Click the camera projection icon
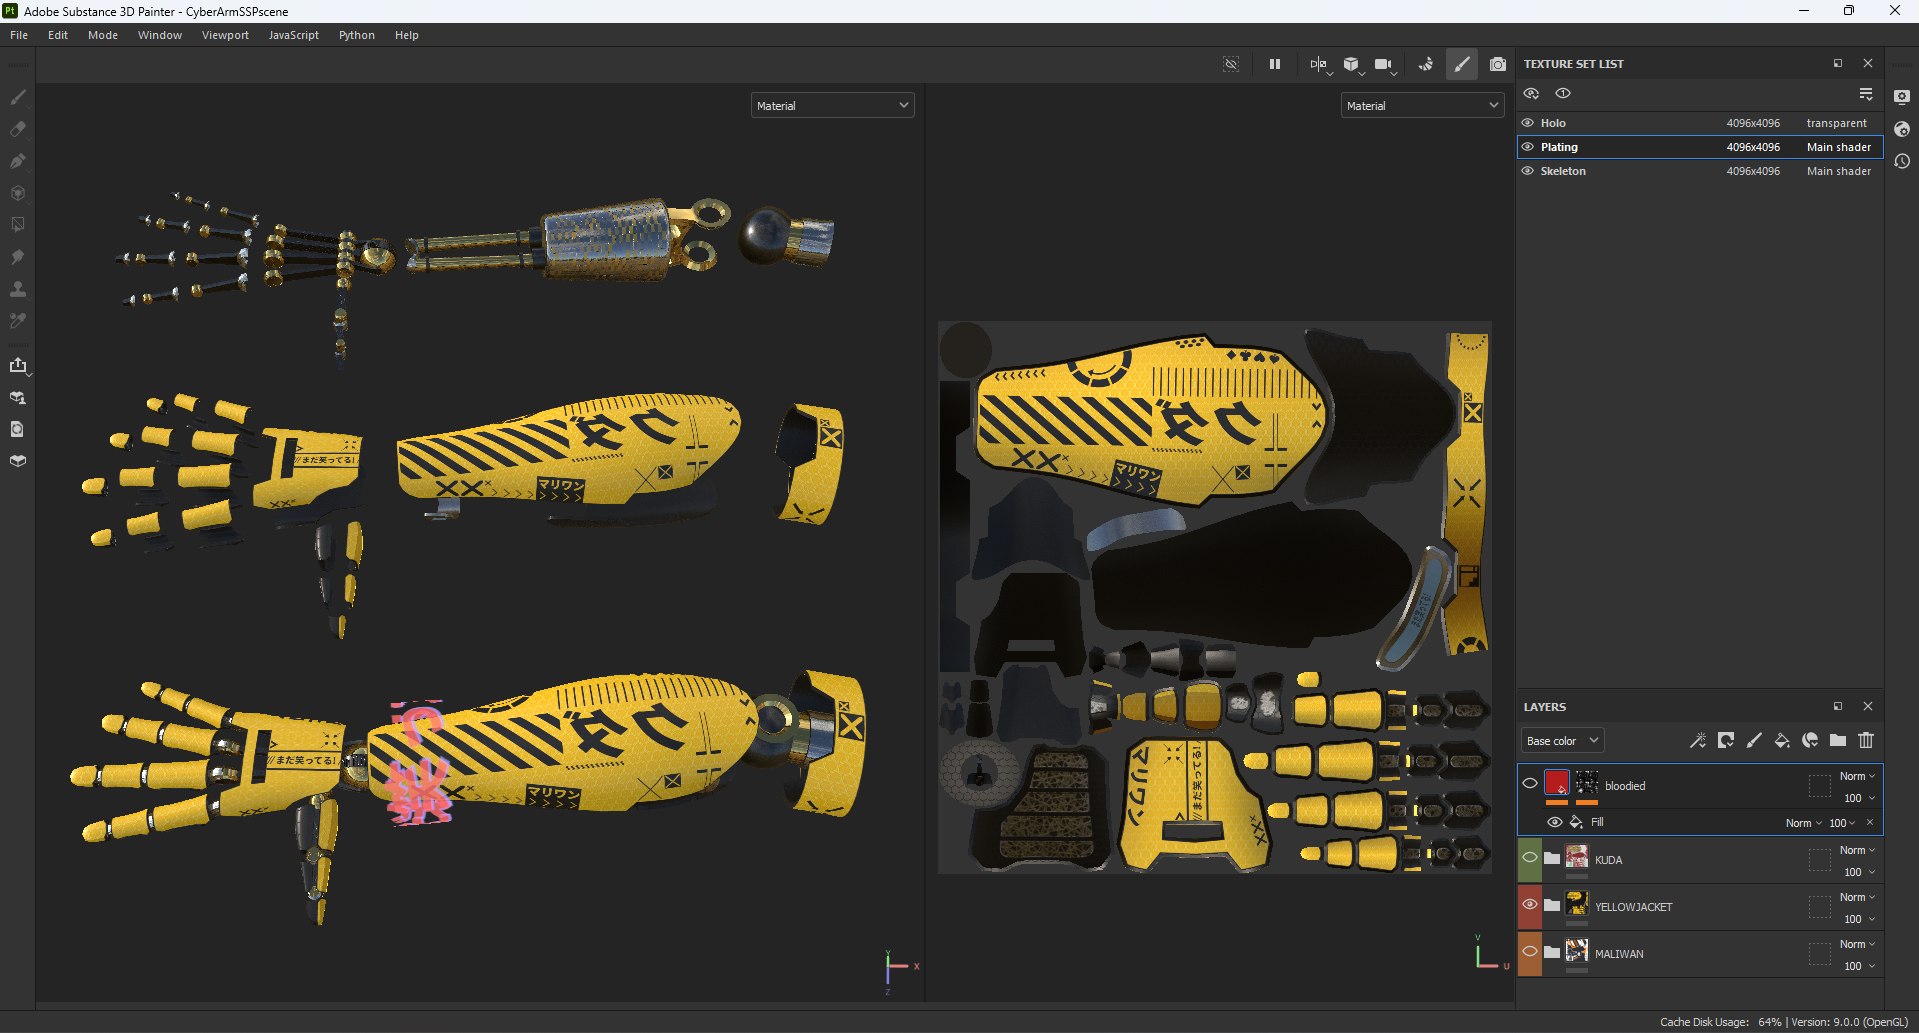 [1384, 64]
